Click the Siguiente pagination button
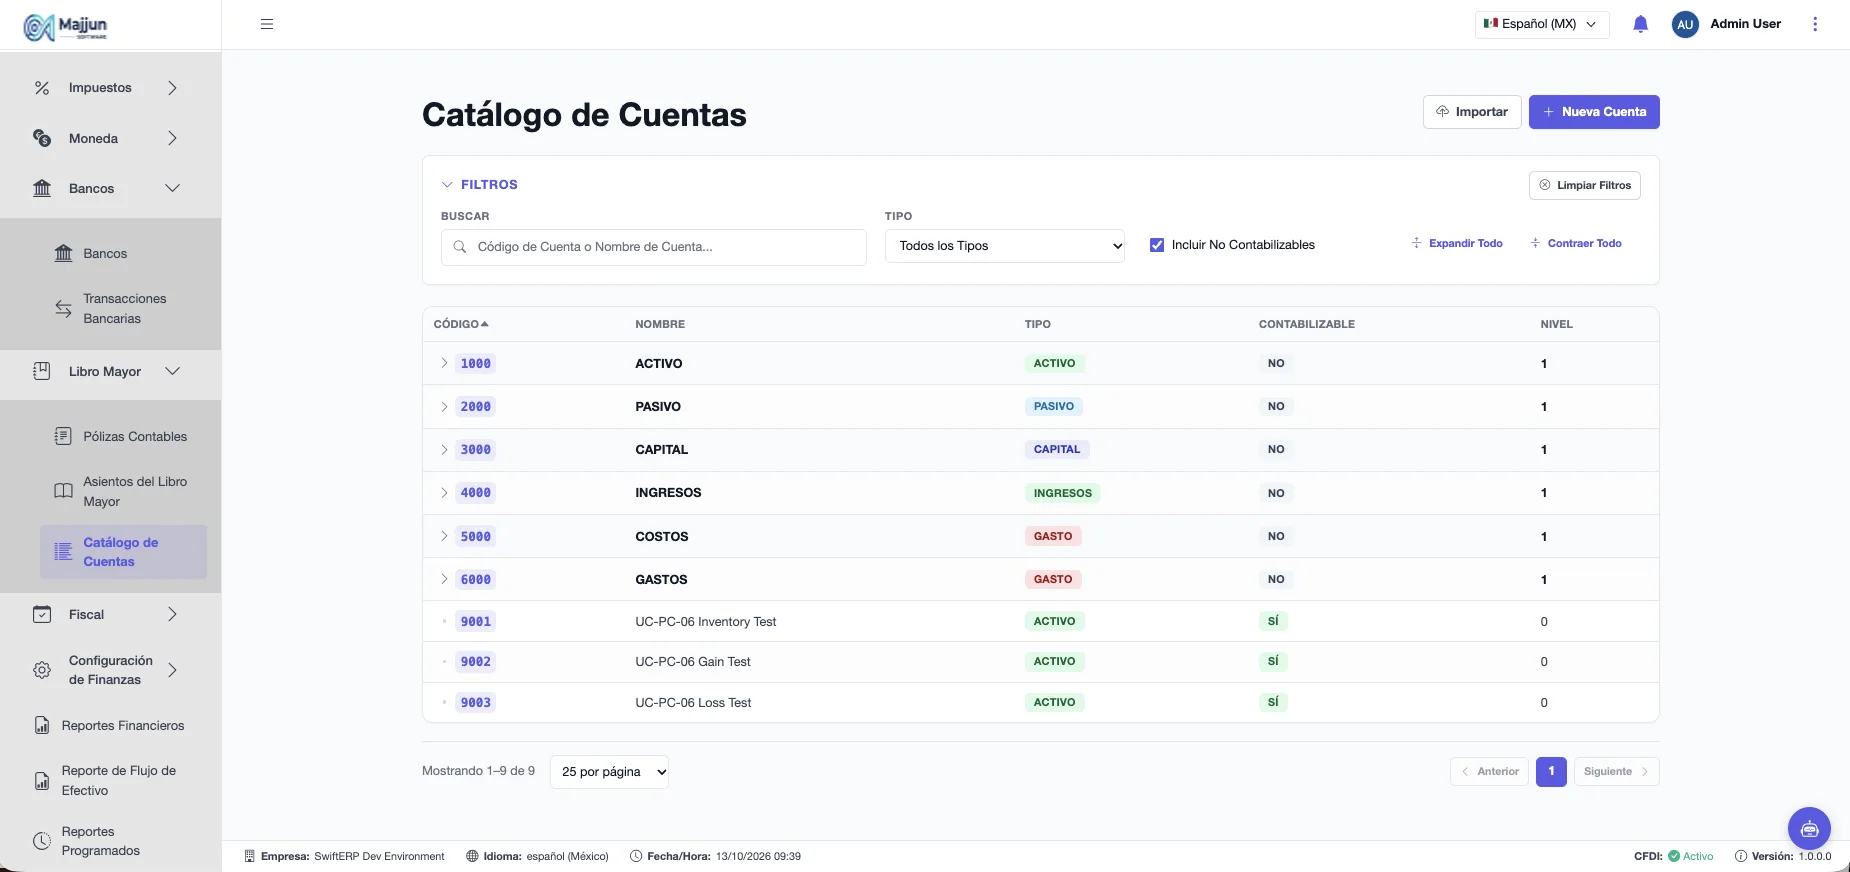Viewport: 1850px width, 872px height. coord(1617,772)
